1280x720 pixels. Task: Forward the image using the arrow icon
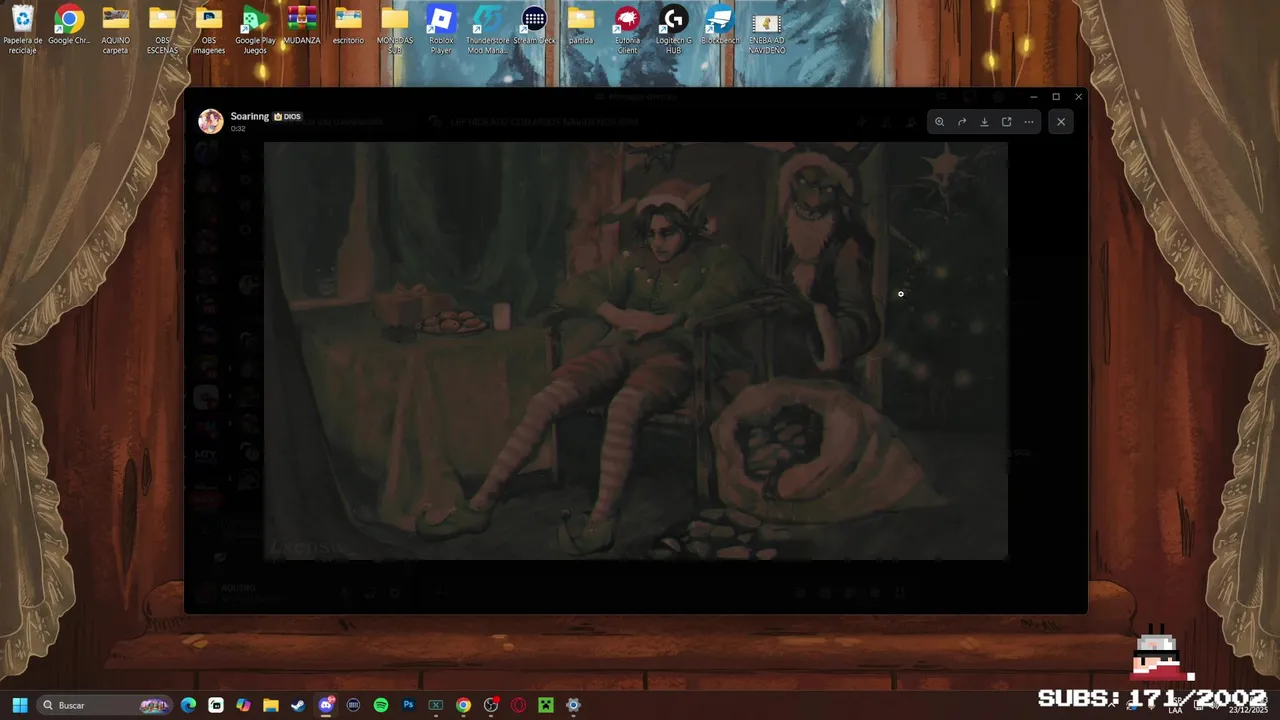962,122
